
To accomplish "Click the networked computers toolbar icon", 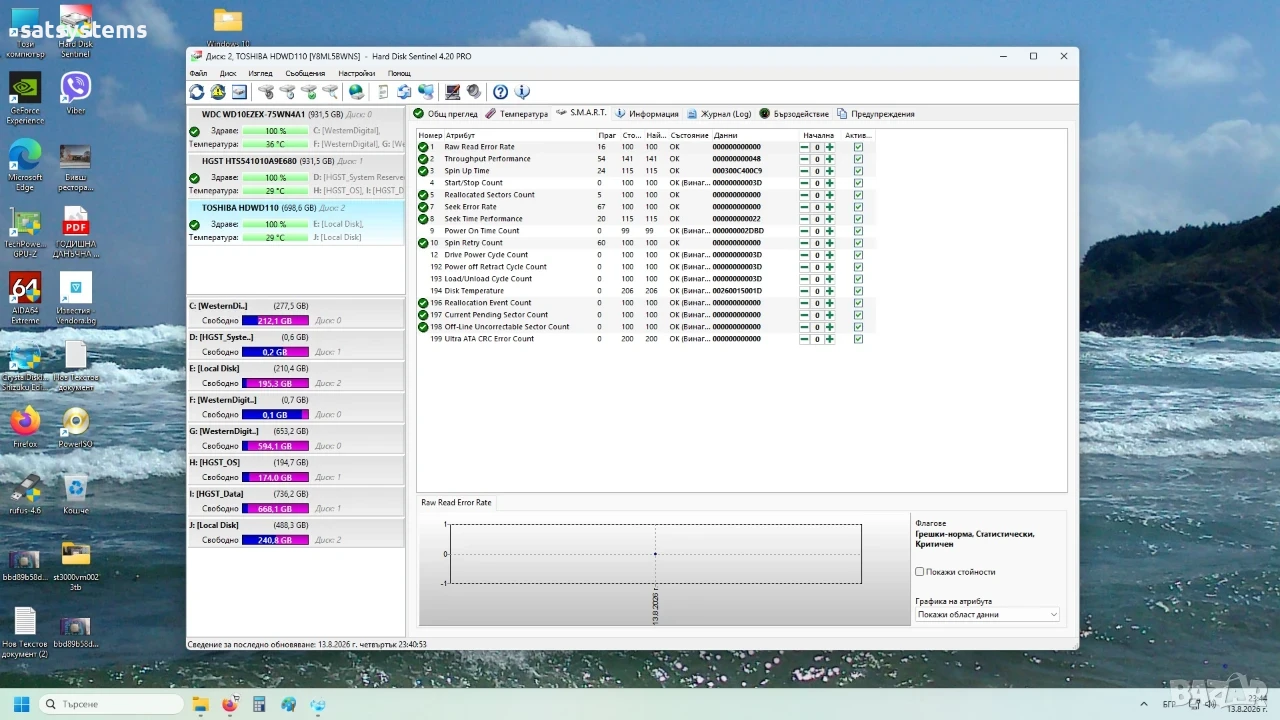I will [x=426, y=92].
